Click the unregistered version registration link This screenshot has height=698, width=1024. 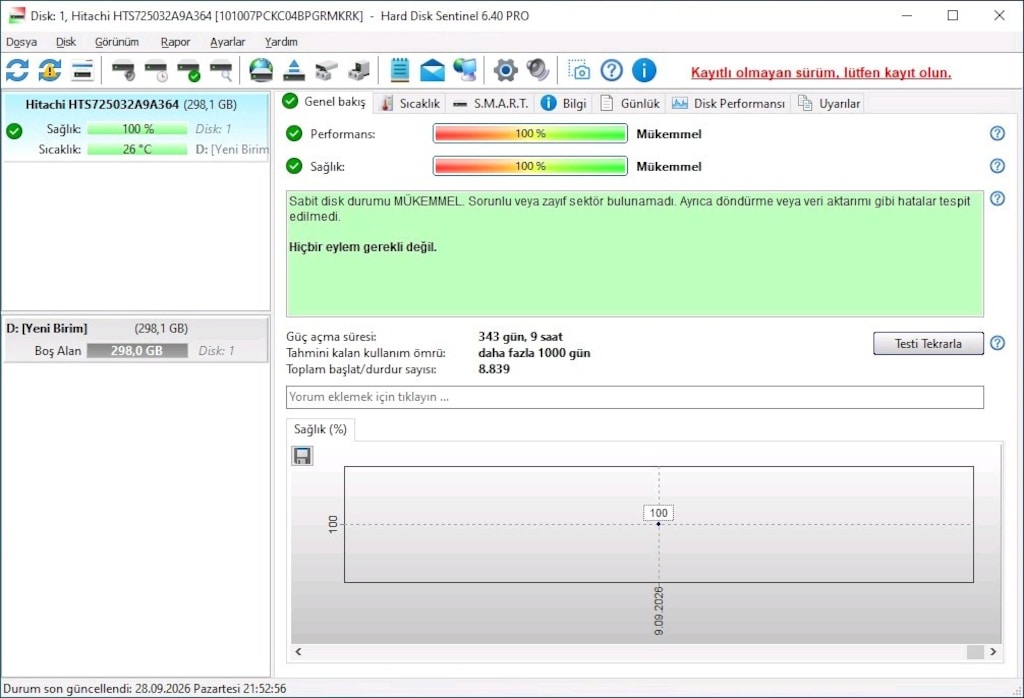coord(821,72)
